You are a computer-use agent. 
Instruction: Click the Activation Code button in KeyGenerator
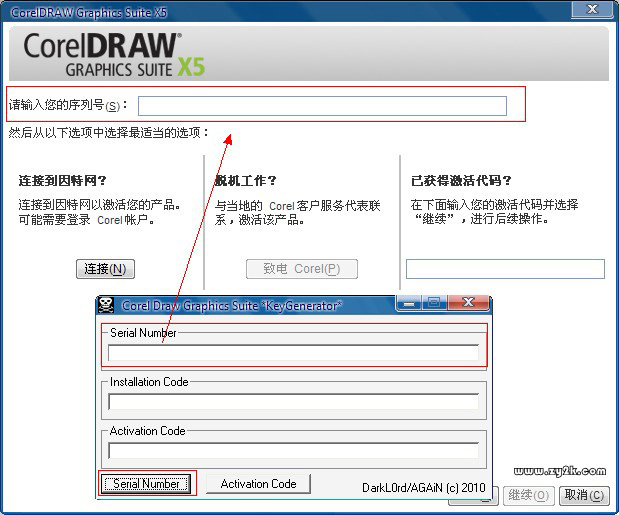click(259, 484)
